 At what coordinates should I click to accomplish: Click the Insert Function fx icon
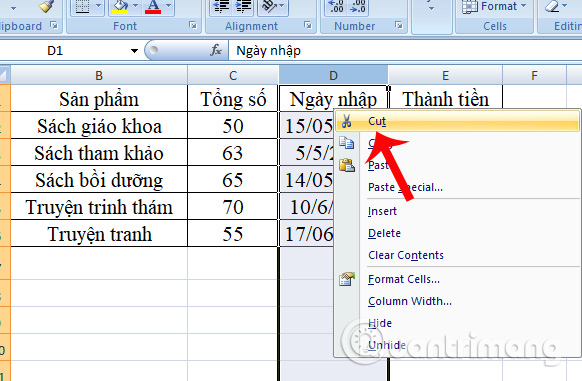click(216, 50)
